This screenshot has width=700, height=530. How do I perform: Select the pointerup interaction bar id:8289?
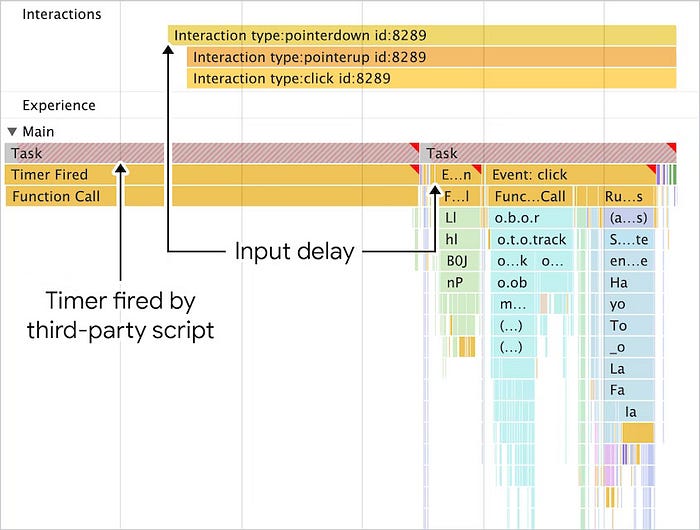(x=432, y=57)
